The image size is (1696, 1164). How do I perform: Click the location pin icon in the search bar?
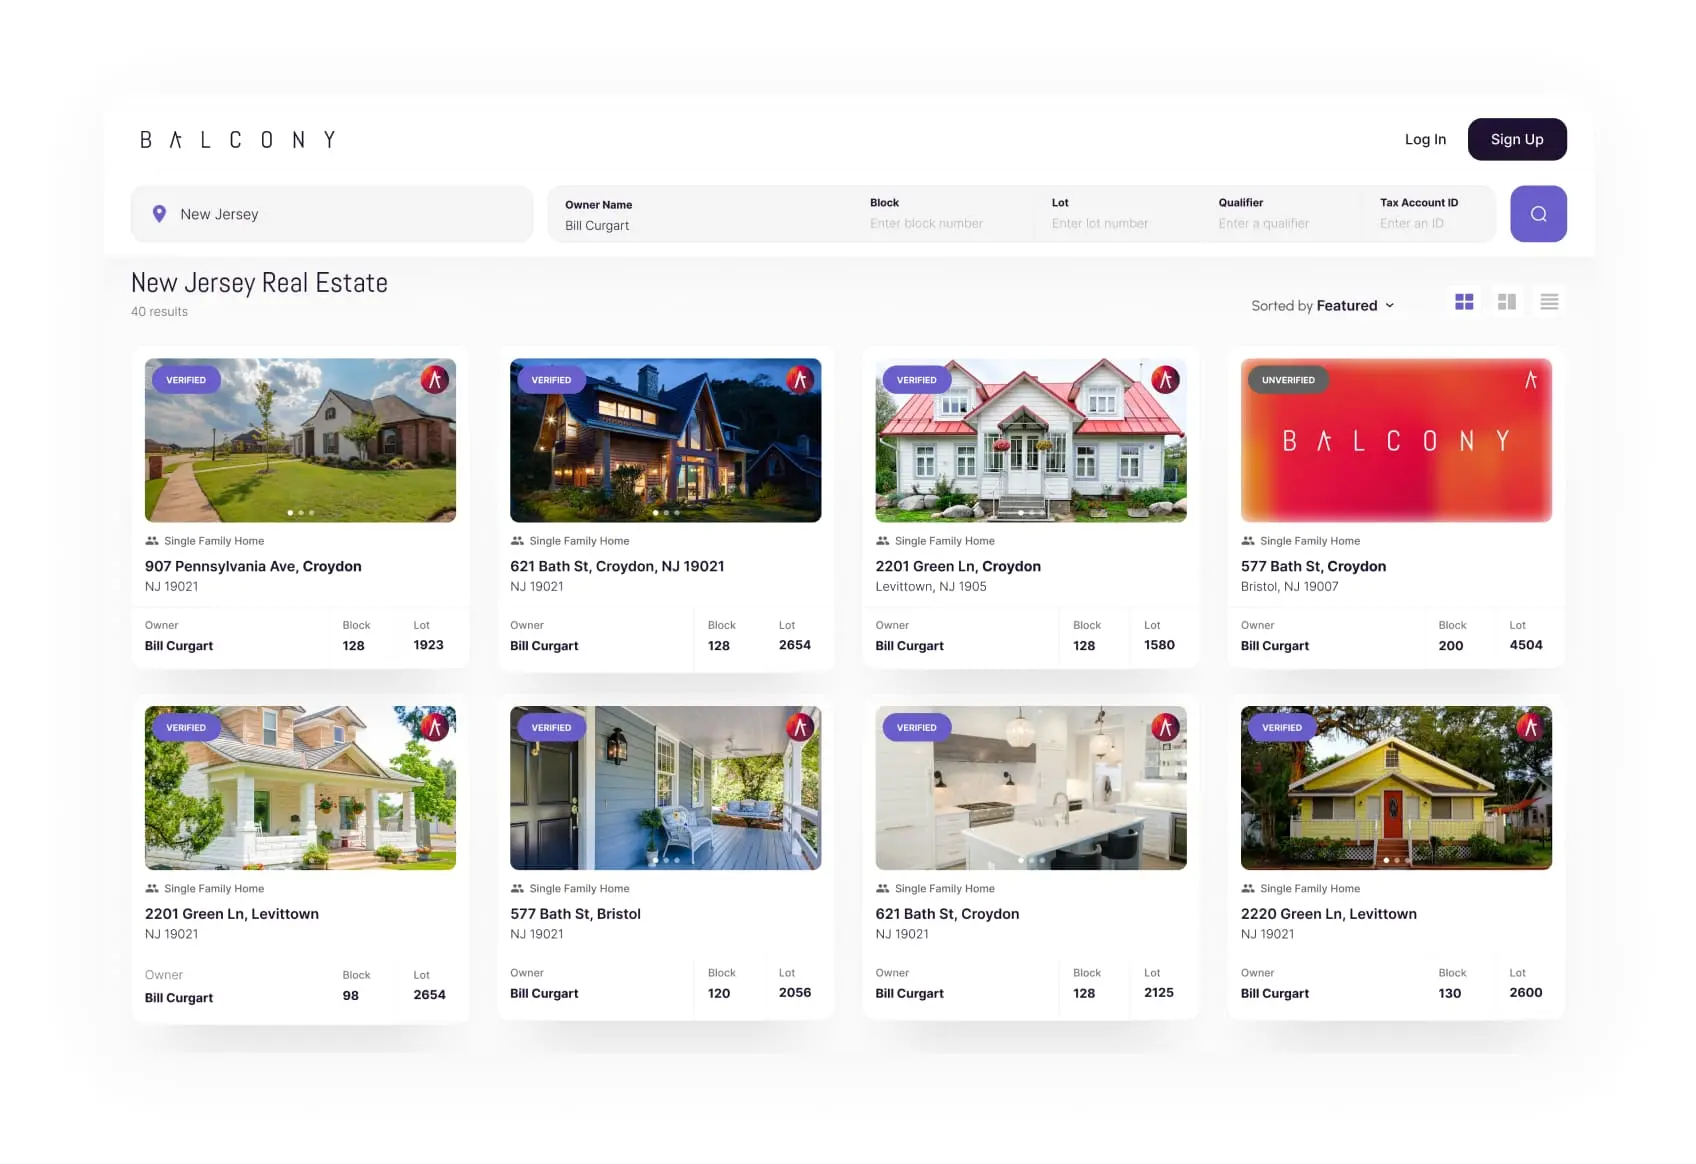tap(159, 213)
